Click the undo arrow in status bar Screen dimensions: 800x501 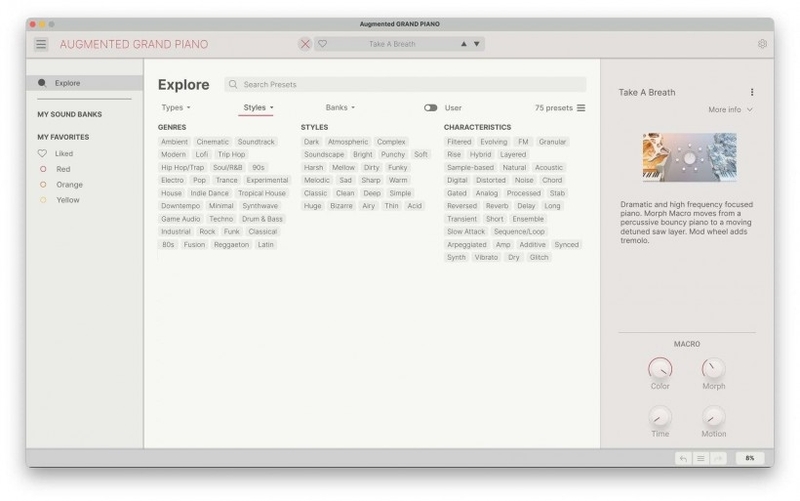click(683, 459)
